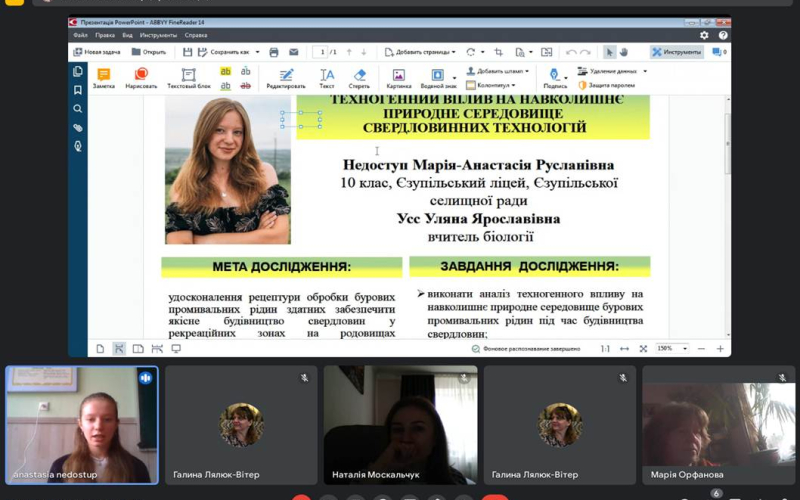Toggle the Инструменты tools panel
Screen dimensions: 800x500
tap(677, 52)
